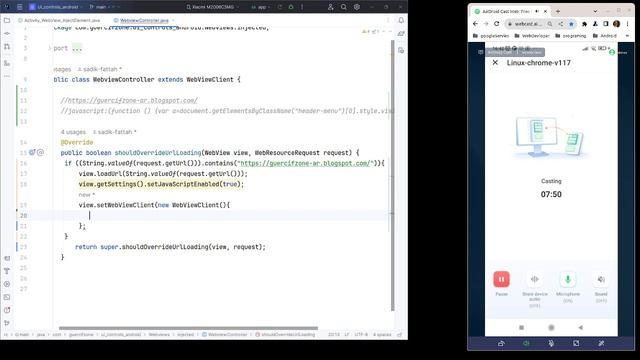This screenshot has height=360, width=640.
Task: Open the Commit tool window icon
Action: pyautogui.click(x=7, y=33)
